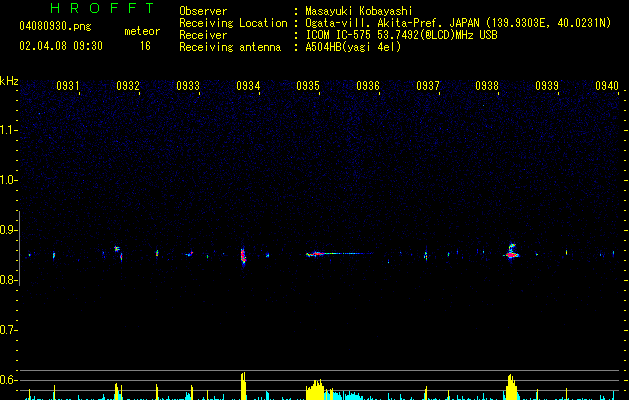Click the meteor count value 16
Viewport: 629px width, 400px height.
click(x=145, y=46)
